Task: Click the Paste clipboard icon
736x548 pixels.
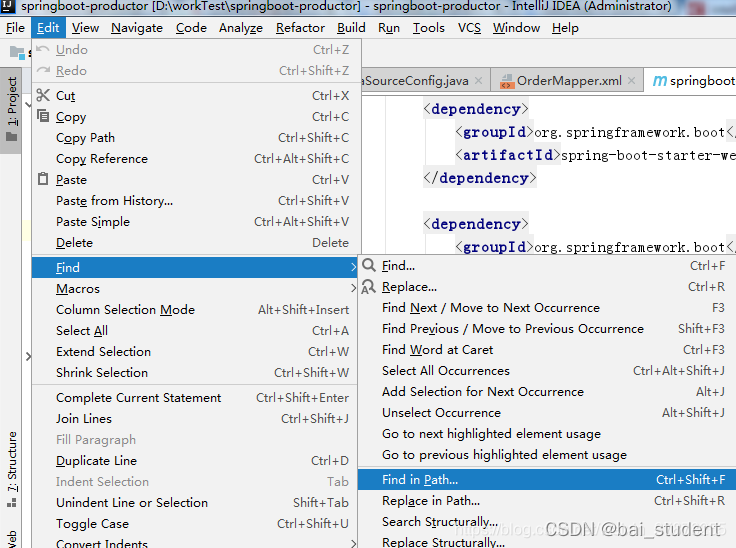Action: pyautogui.click(x=43, y=179)
